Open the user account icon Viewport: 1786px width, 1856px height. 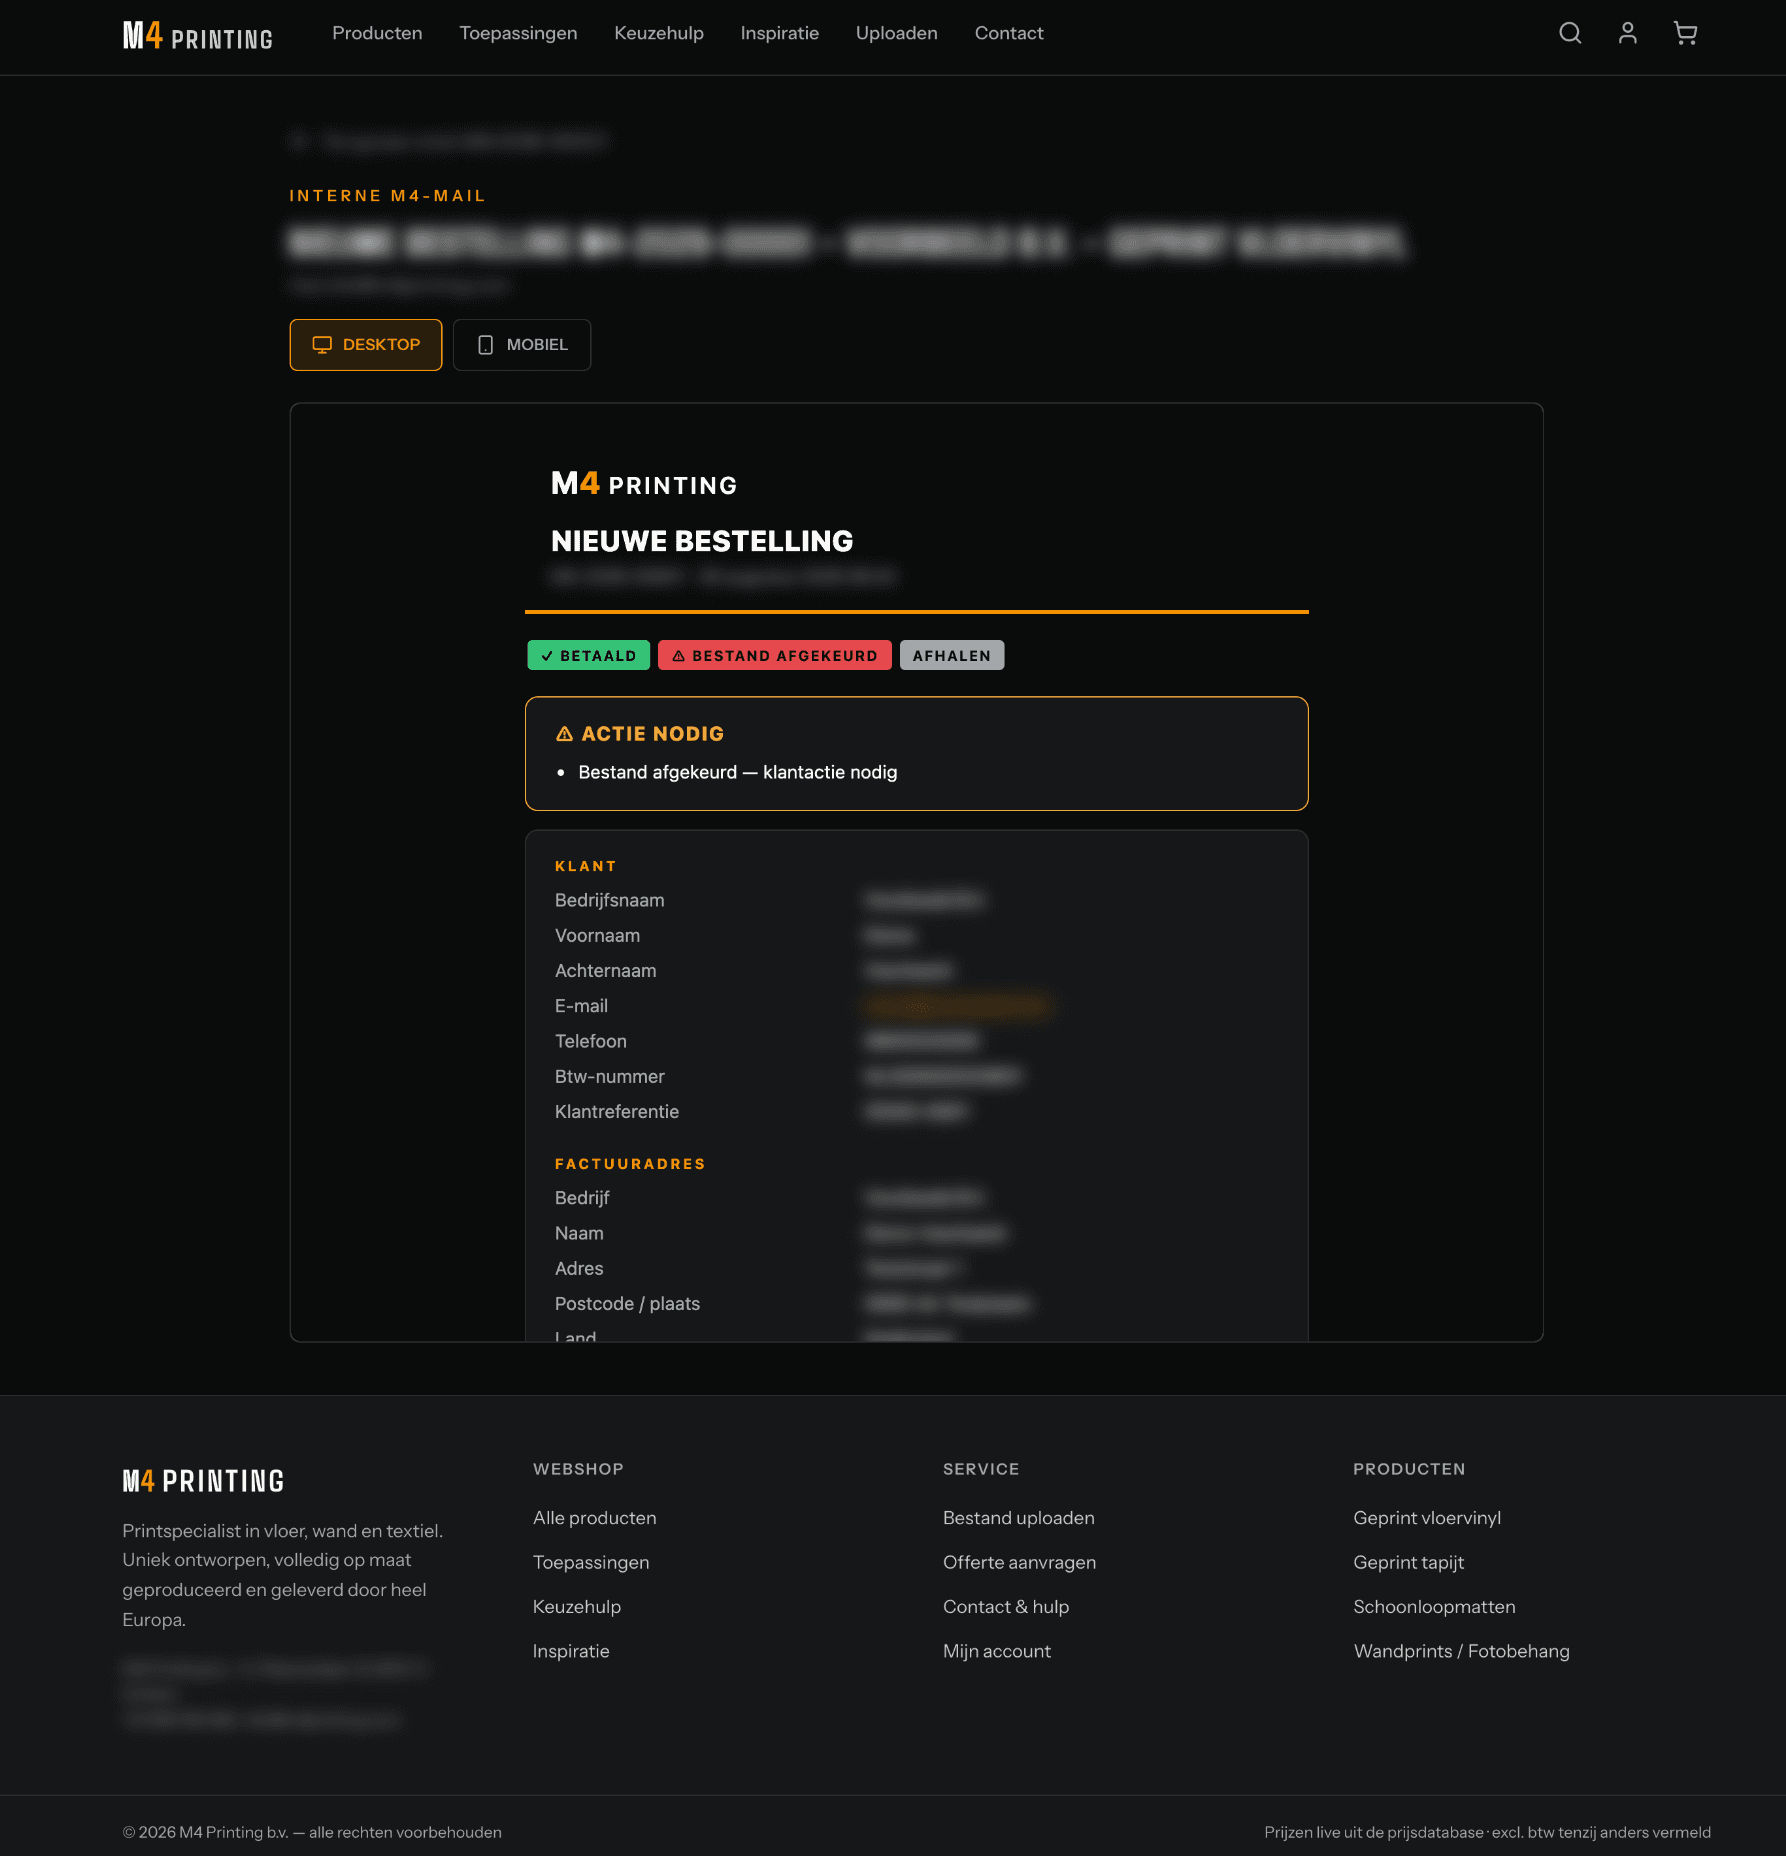tap(1628, 33)
